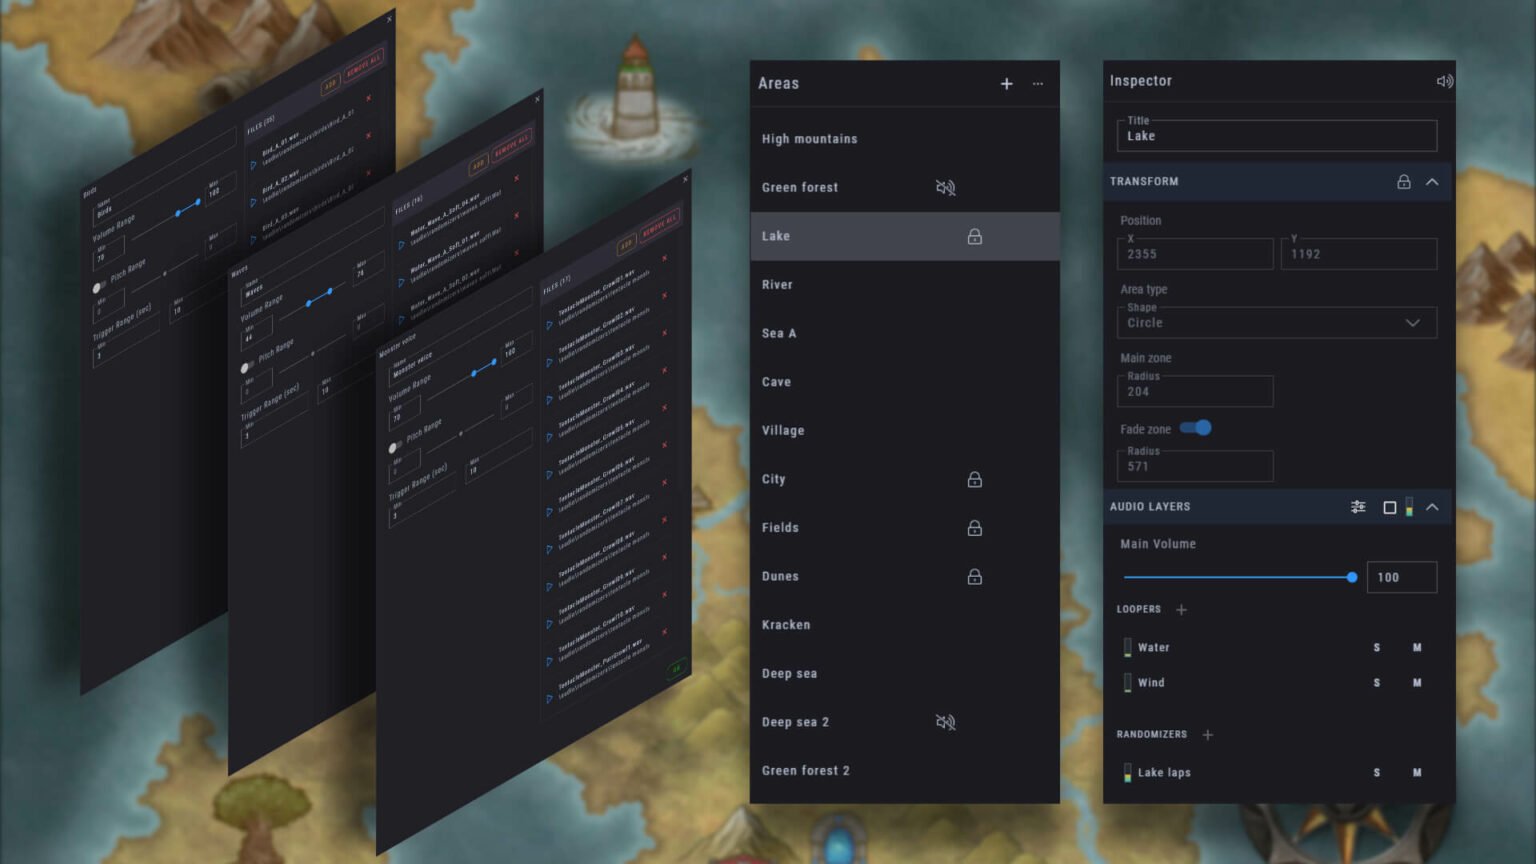Click the level meter icon beside the Water looper

pos(1129,647)
